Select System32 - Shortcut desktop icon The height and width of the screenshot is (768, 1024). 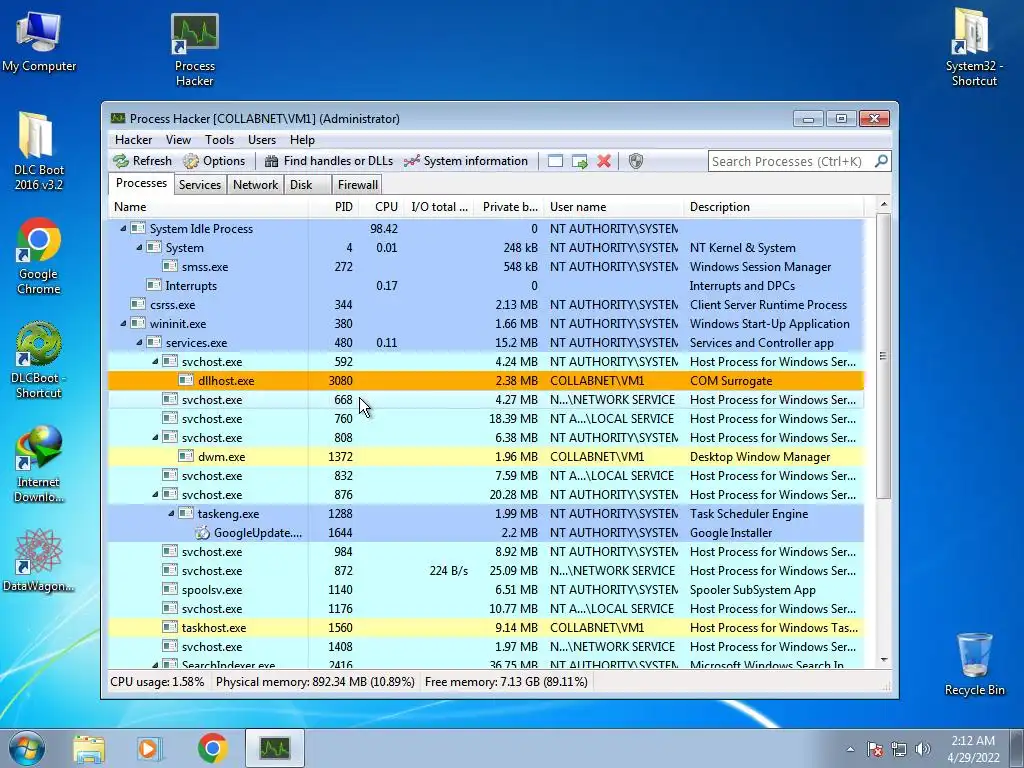974,47
